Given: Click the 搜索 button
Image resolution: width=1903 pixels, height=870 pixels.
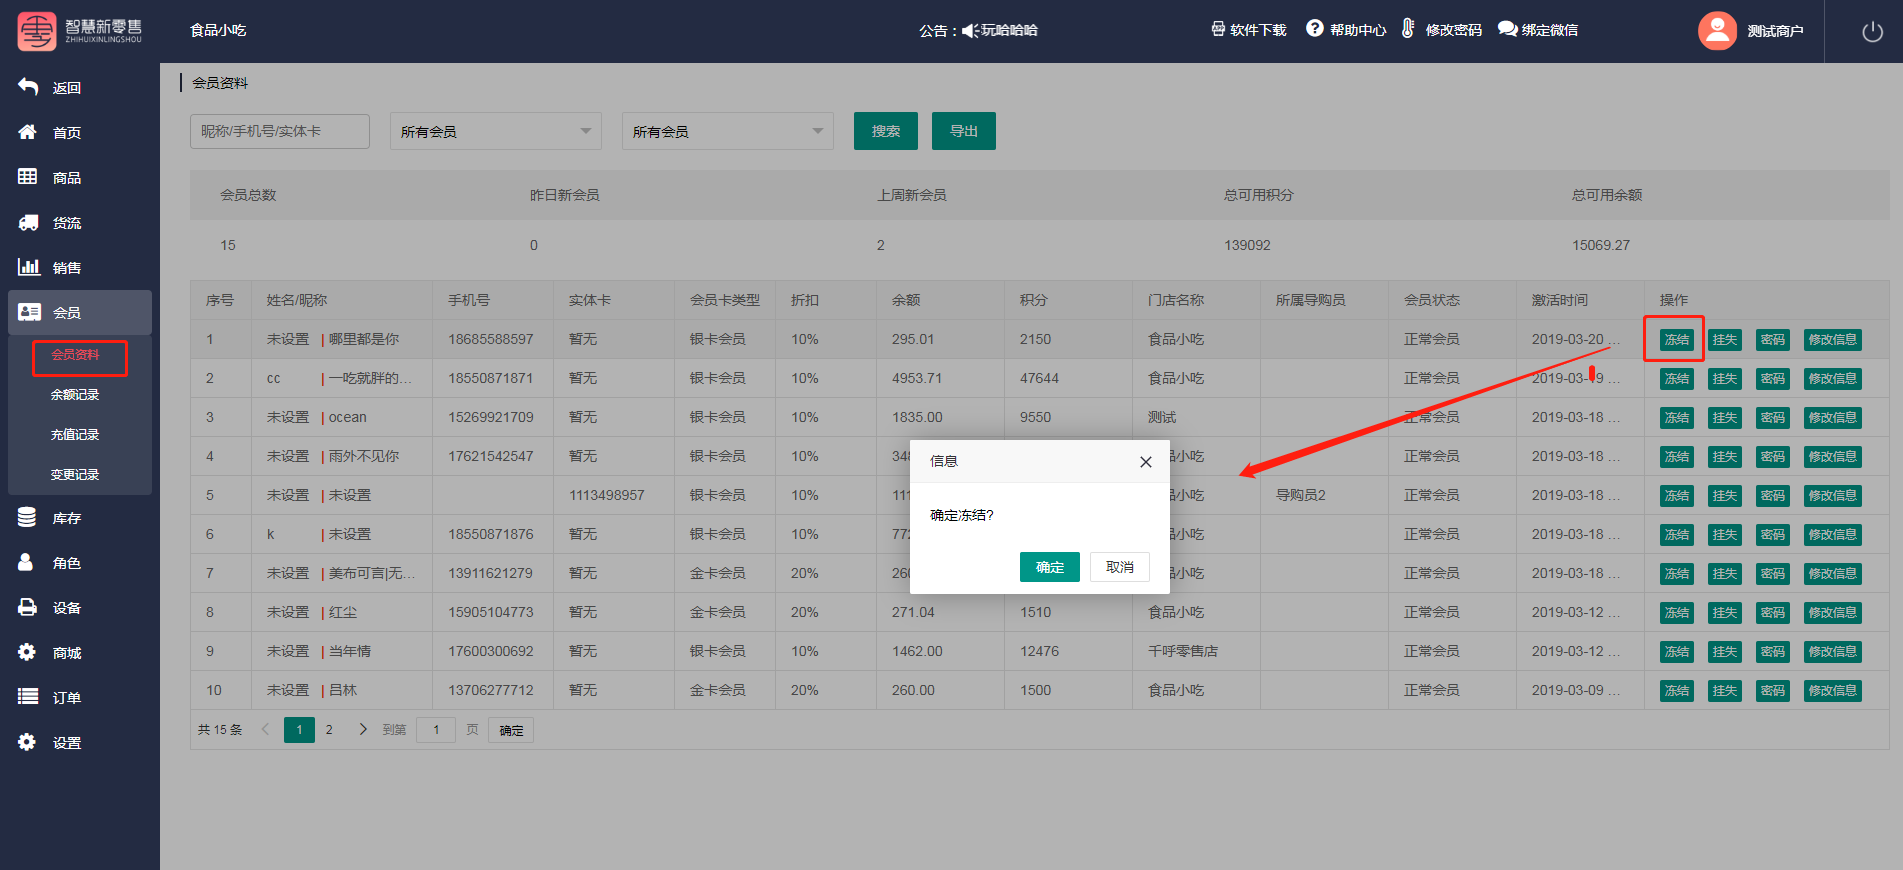Looking at the screenshot, I should click(886, 131).
